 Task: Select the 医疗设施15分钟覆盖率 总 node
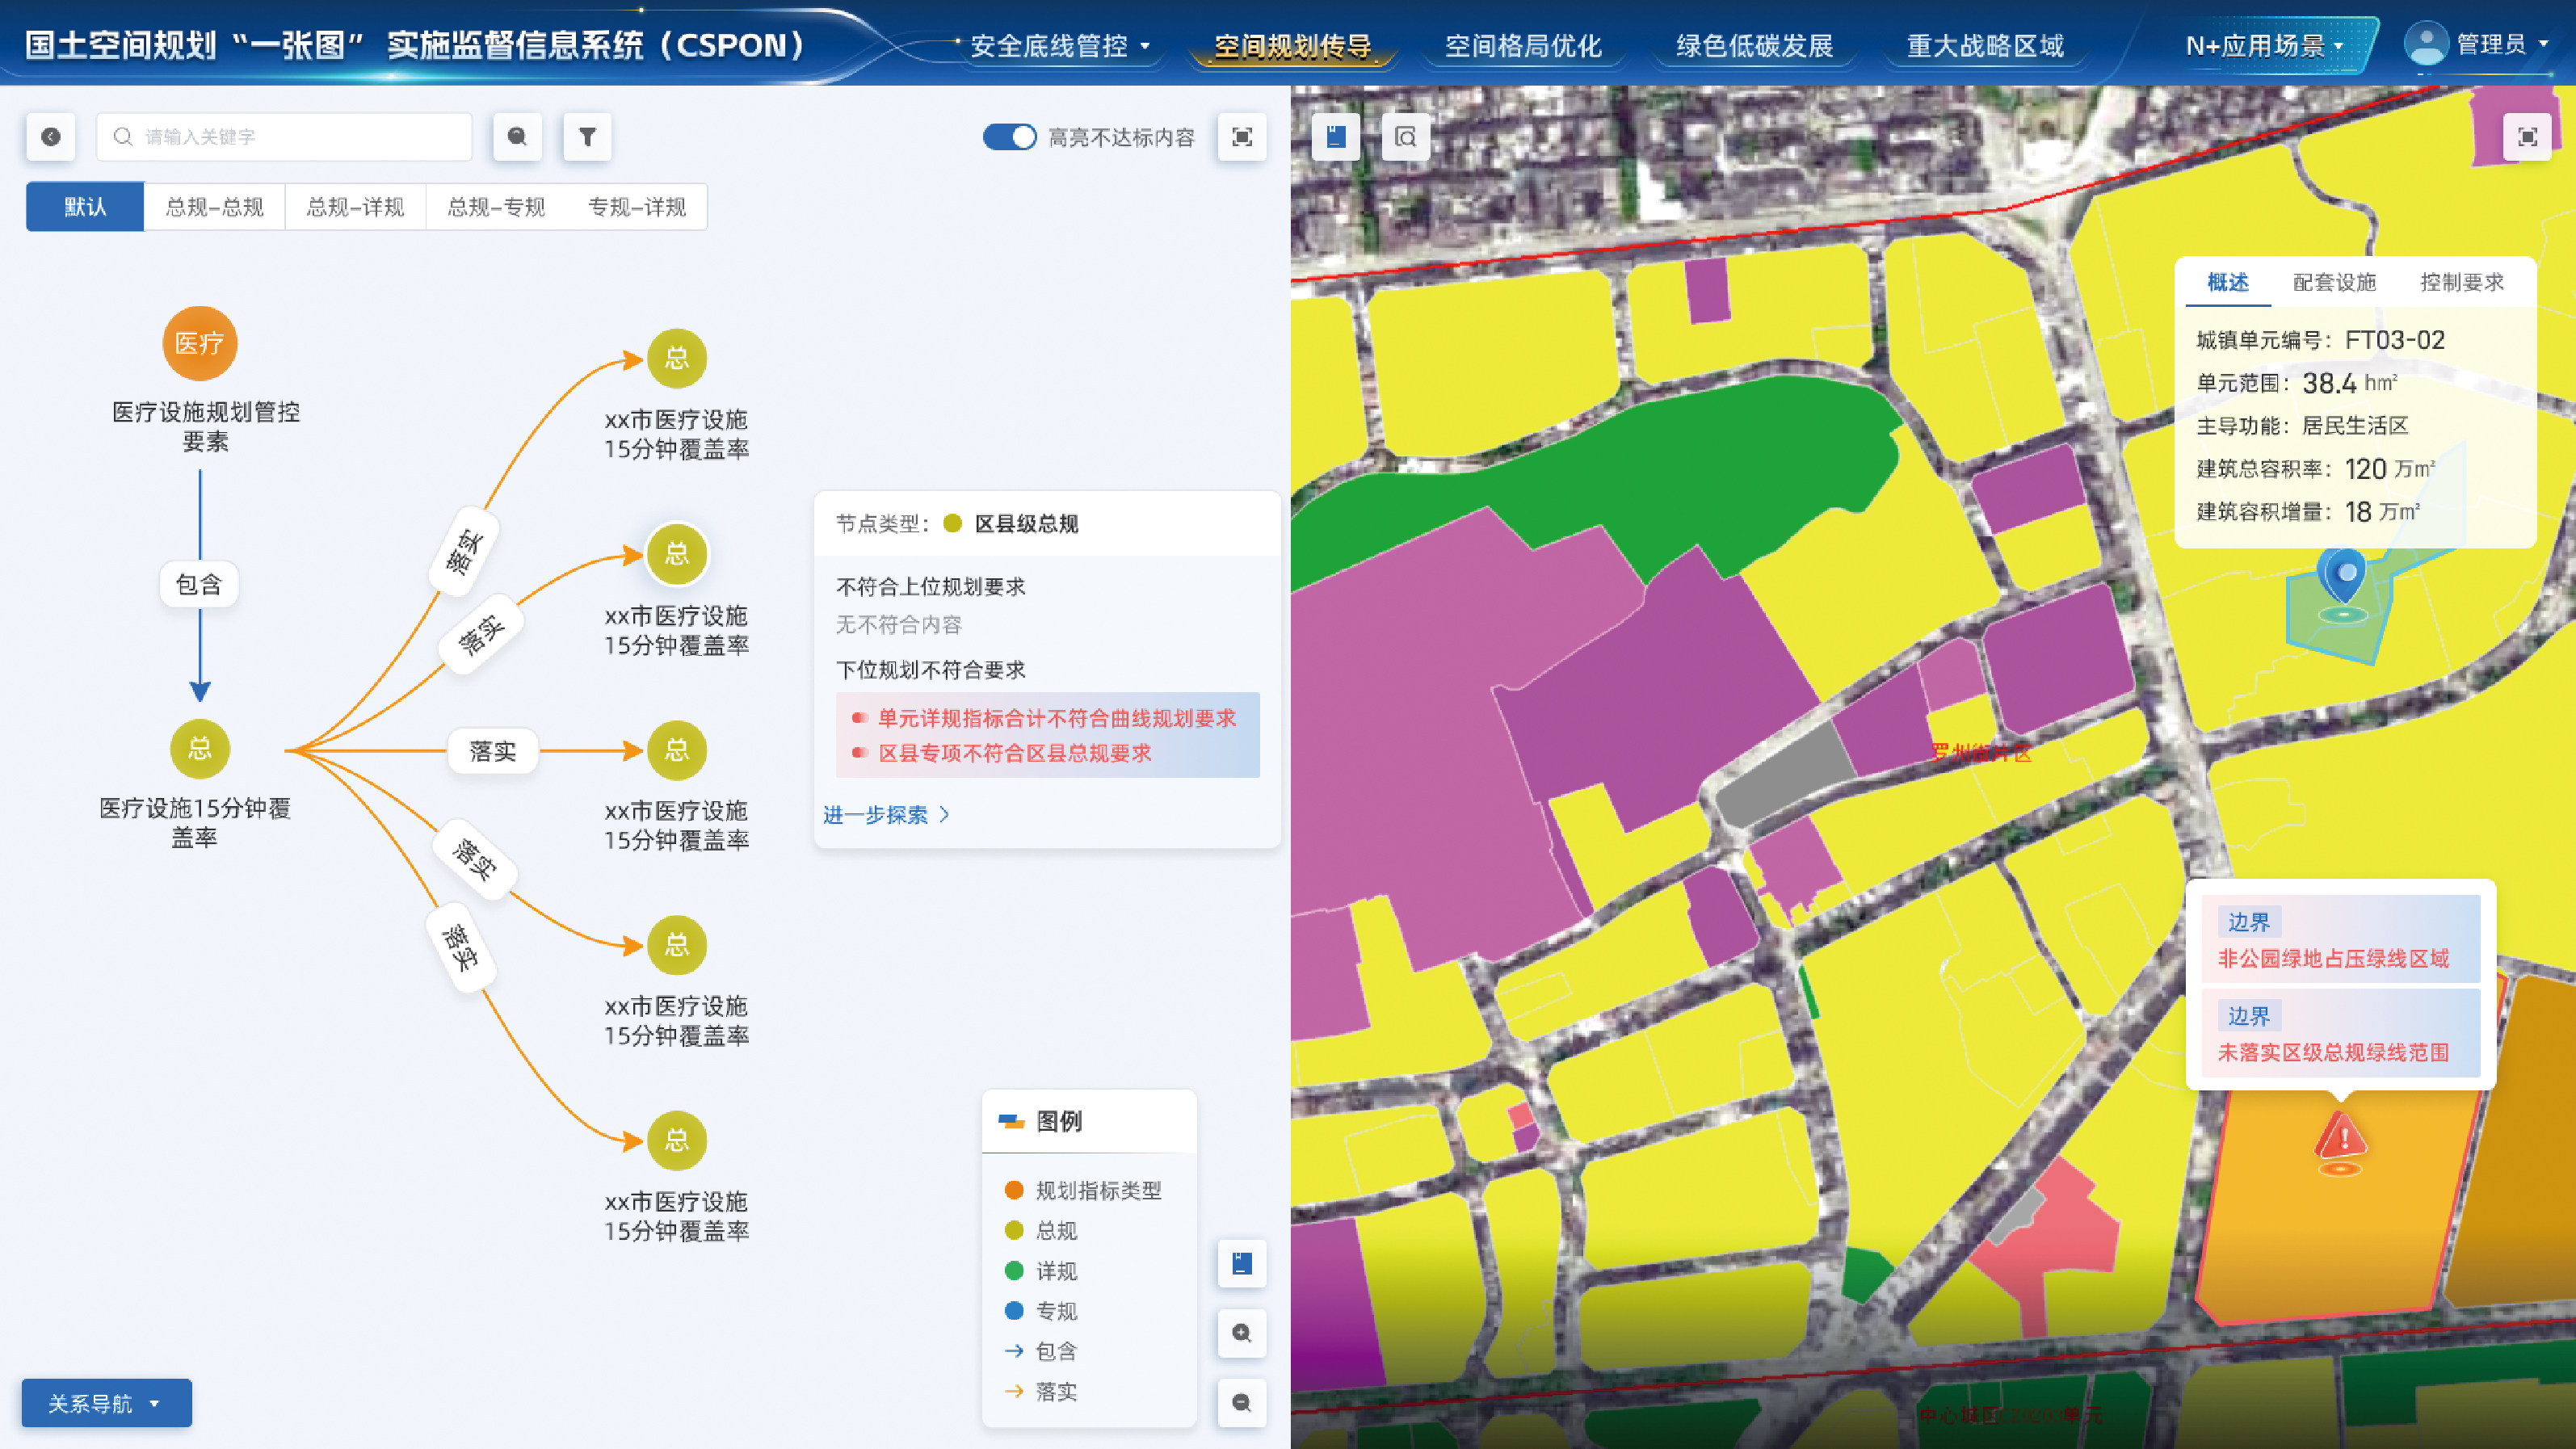200,748
